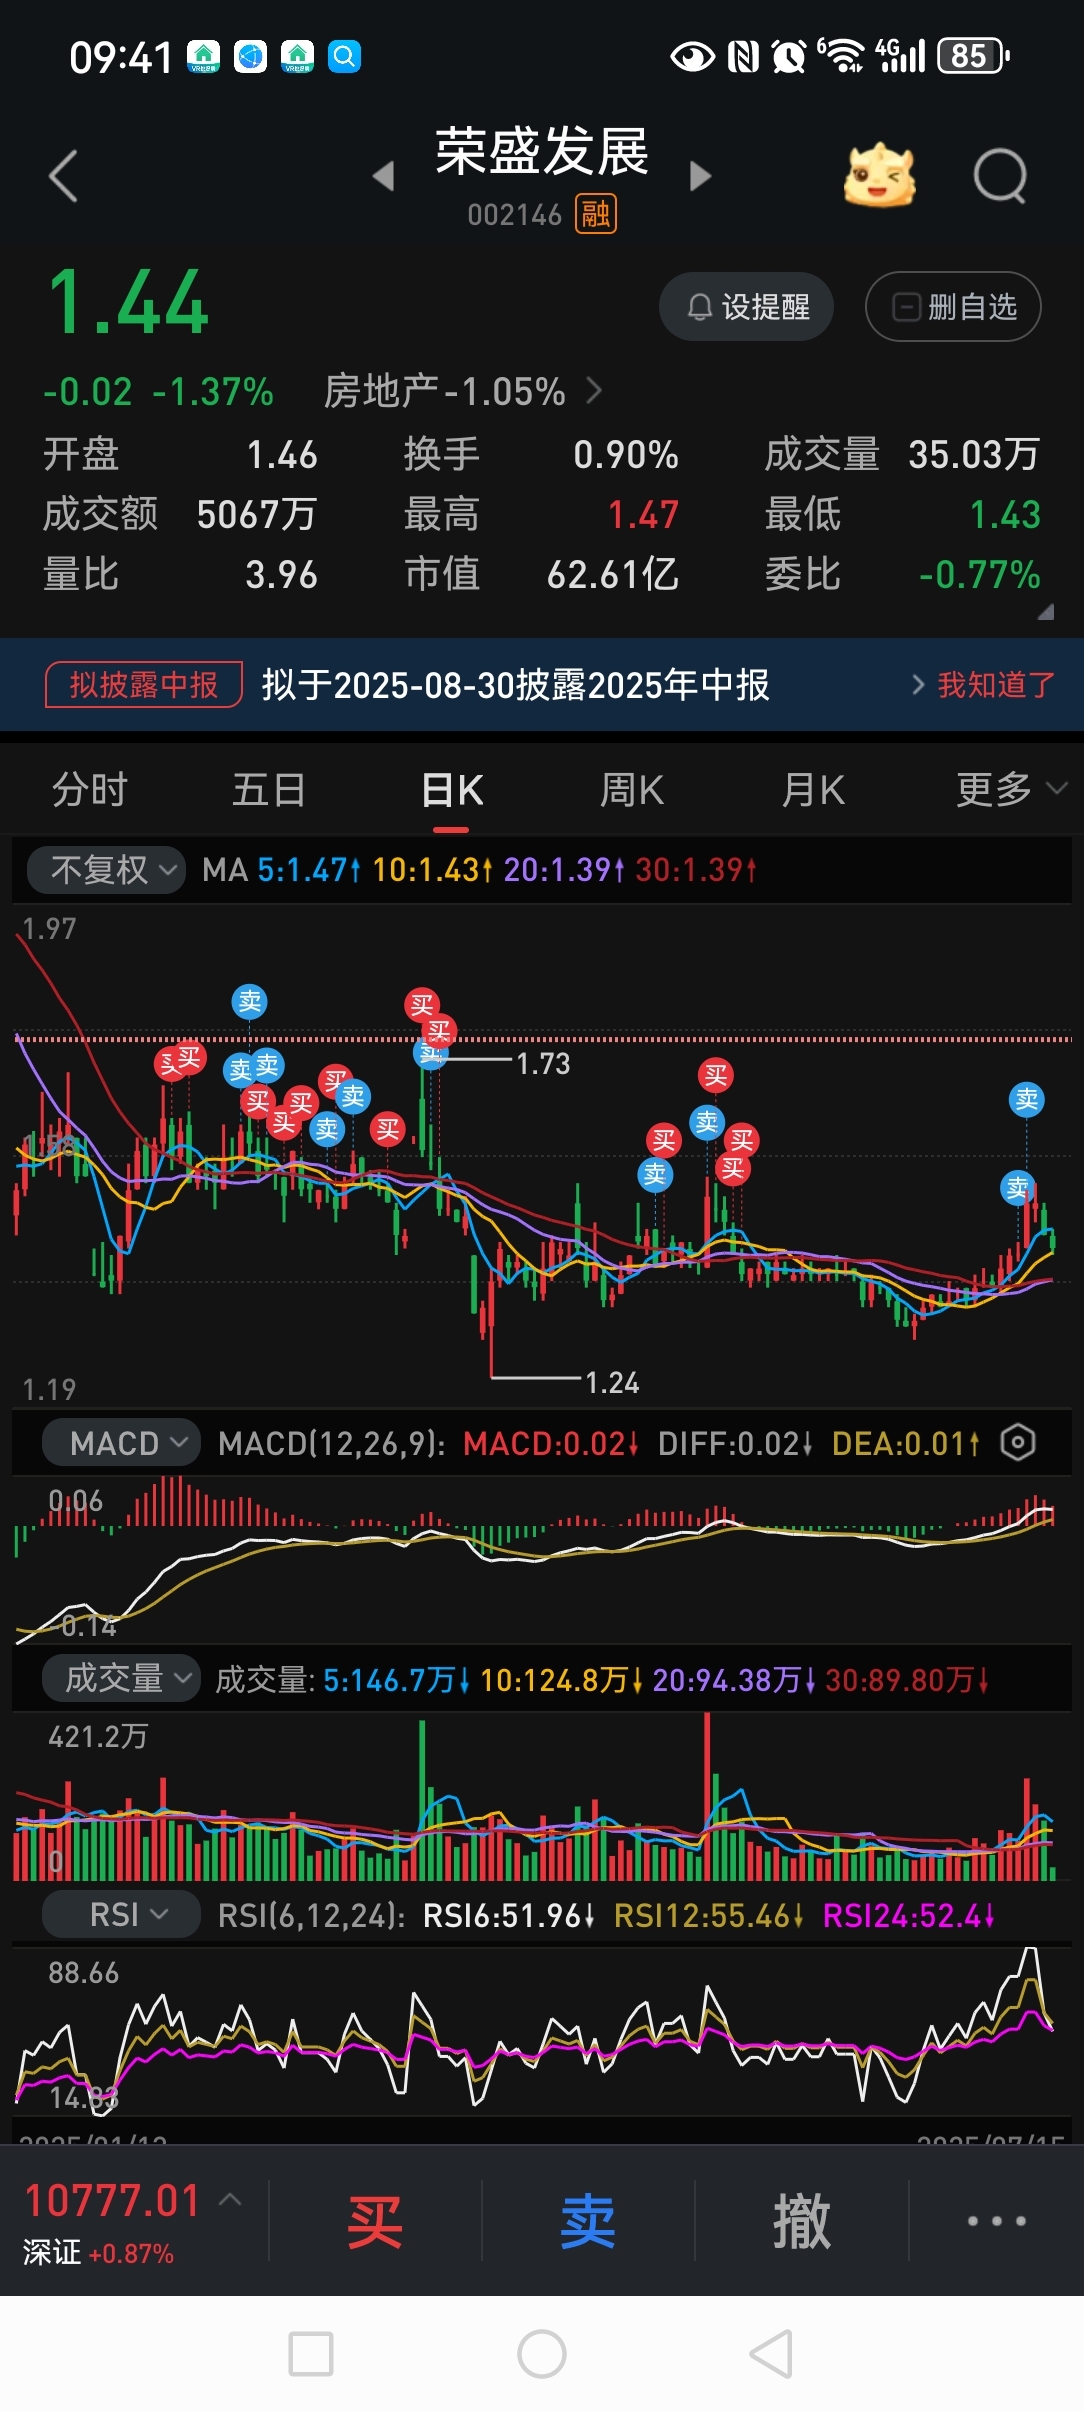
Task: Tap the 换手 0.90% value
Action: point(626,455)
